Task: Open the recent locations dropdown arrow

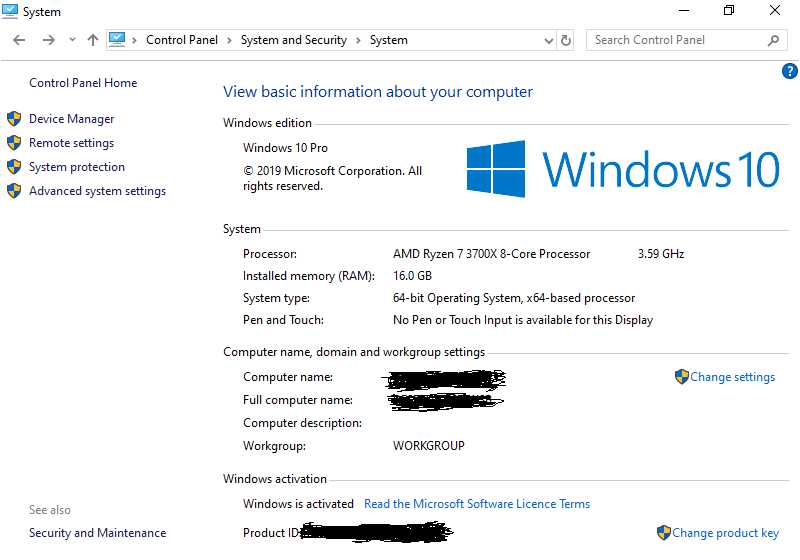Action: coord(72,40)
